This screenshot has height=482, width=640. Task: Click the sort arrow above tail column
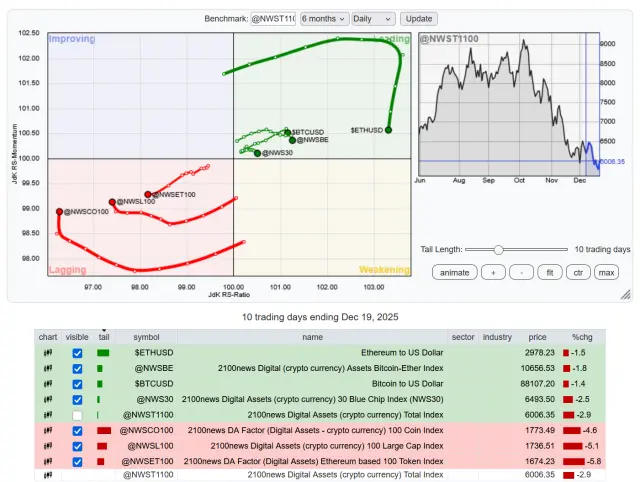pos(104,330)
